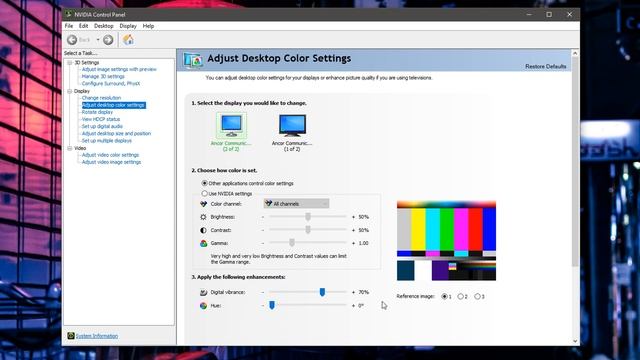Viewport: 640px width, 360px height.
Task: Click the scroll up arrow at page top
Action: pos(575,53)
